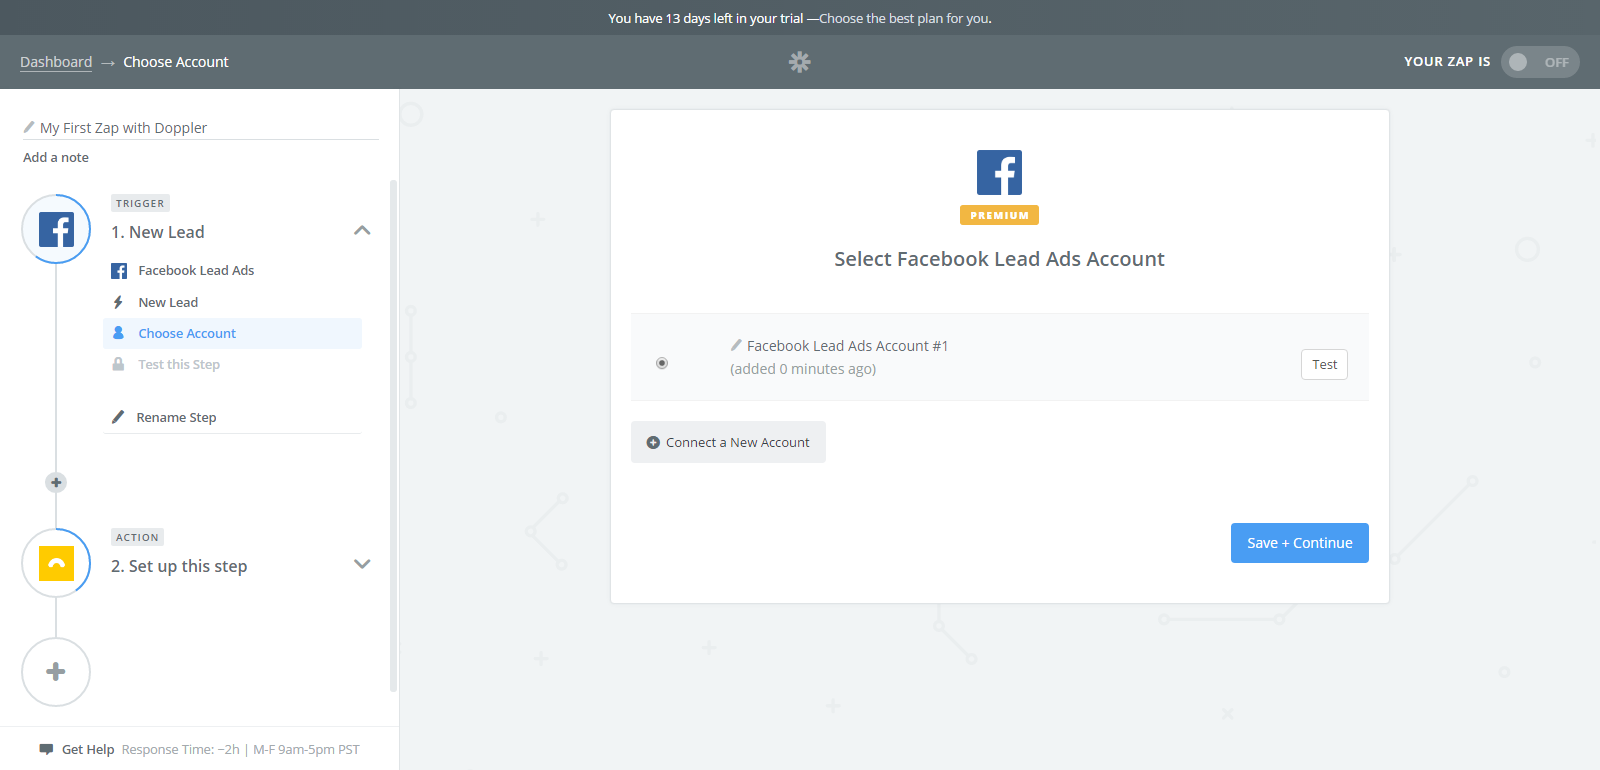The height and width of the screenshot is (770, 1600).
Task: Click the pencil icon beside zap name
Action: click(29, 127)
